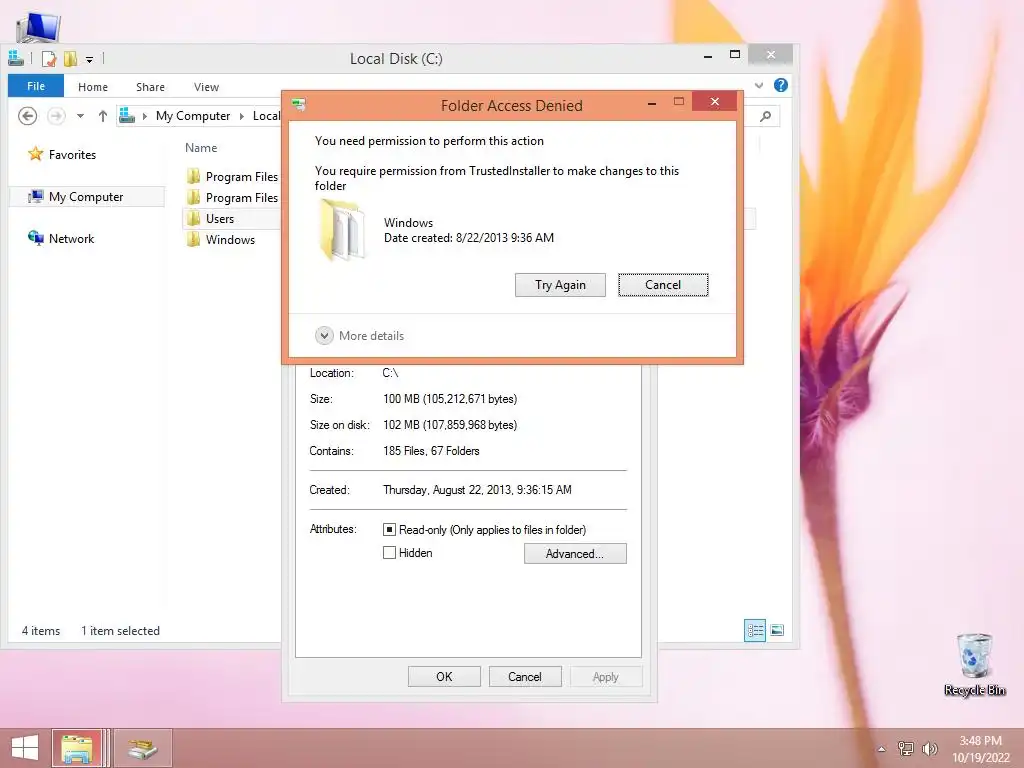Toggle the Hidden attribute checkbox
The image size is (1024, 768).
coord(389,552)
